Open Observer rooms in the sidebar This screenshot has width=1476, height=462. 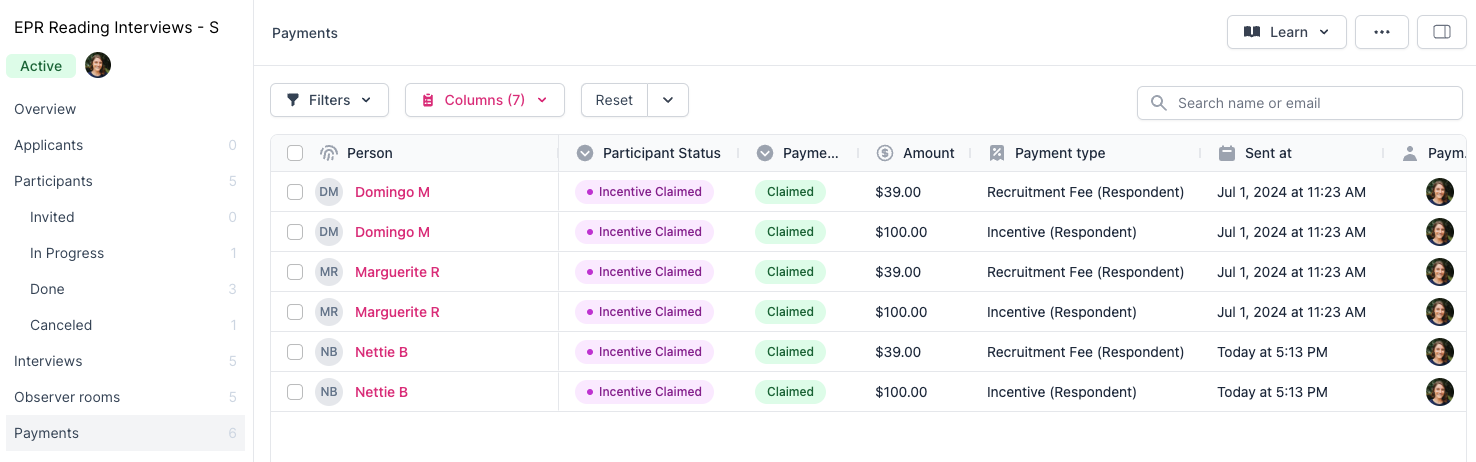67,397
